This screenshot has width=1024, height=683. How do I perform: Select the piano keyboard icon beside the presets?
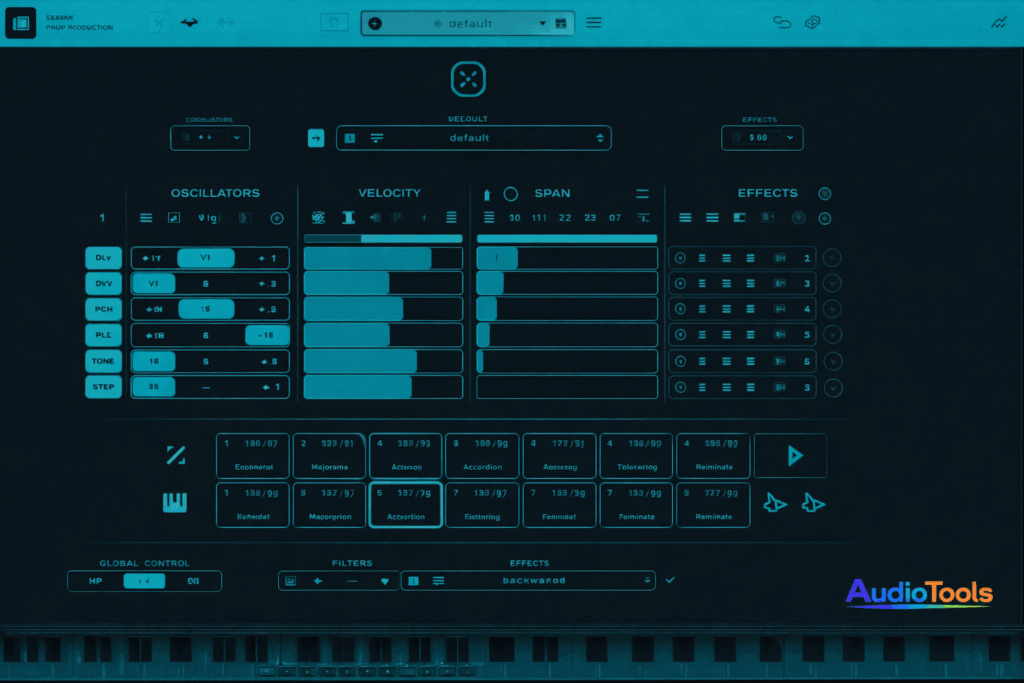[175, 503]
